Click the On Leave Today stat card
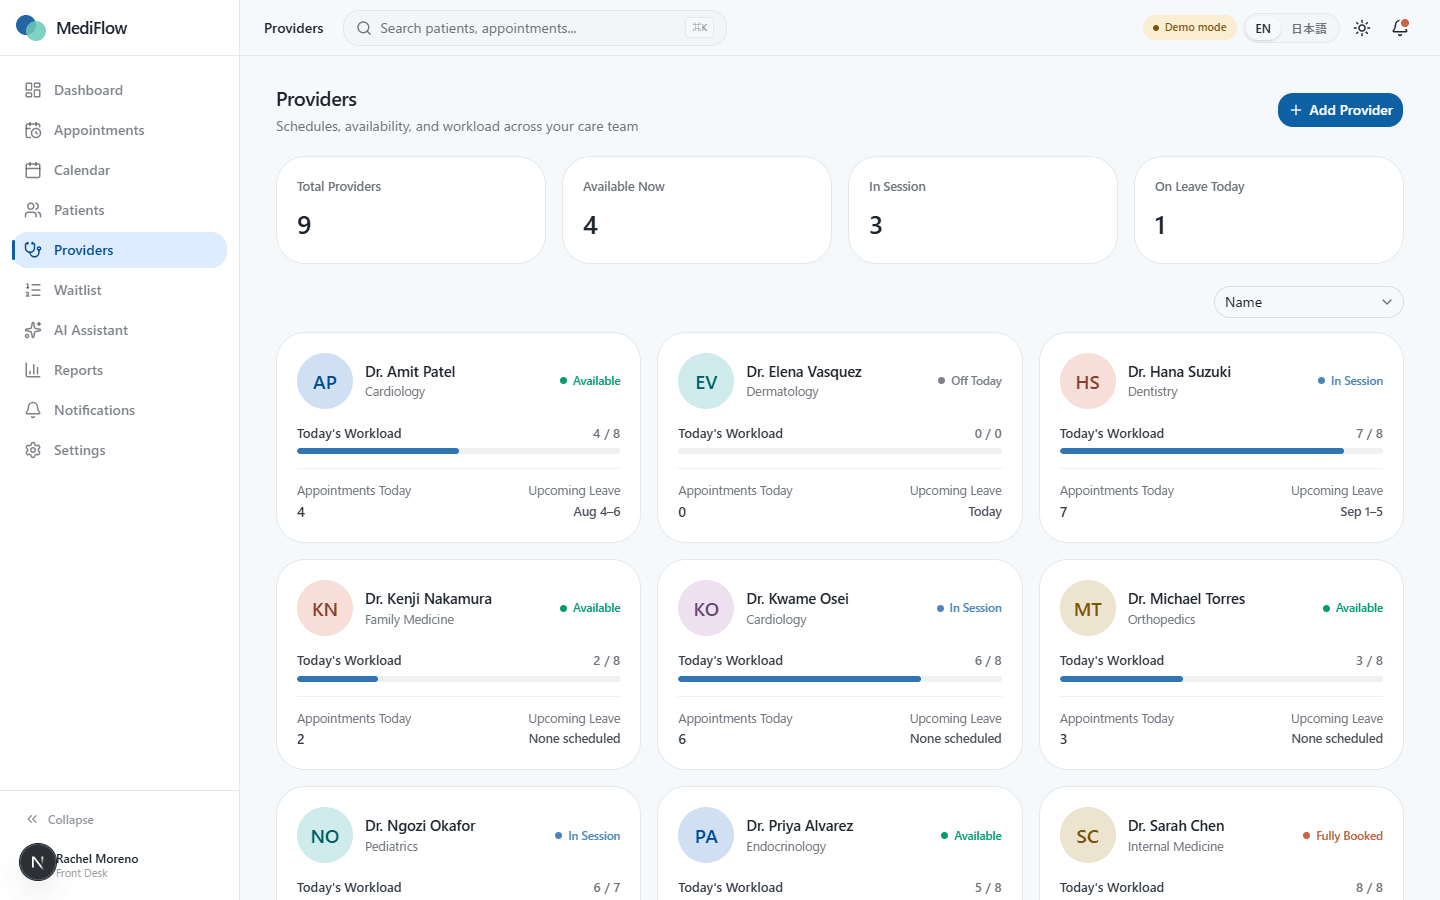1440x900 pixels. click(1269, 210)
